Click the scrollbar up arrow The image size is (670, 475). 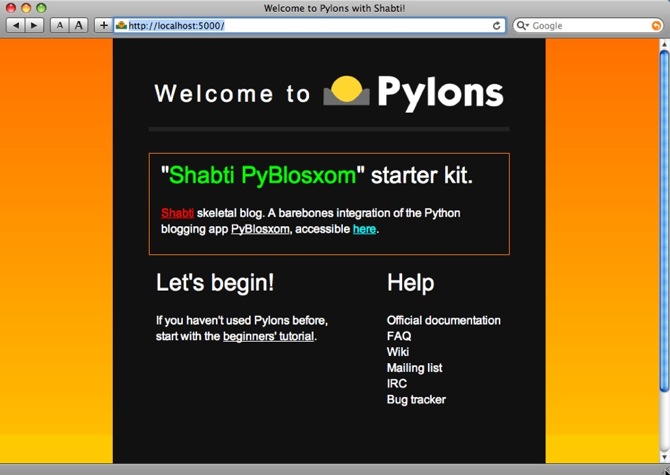point(664,43)
